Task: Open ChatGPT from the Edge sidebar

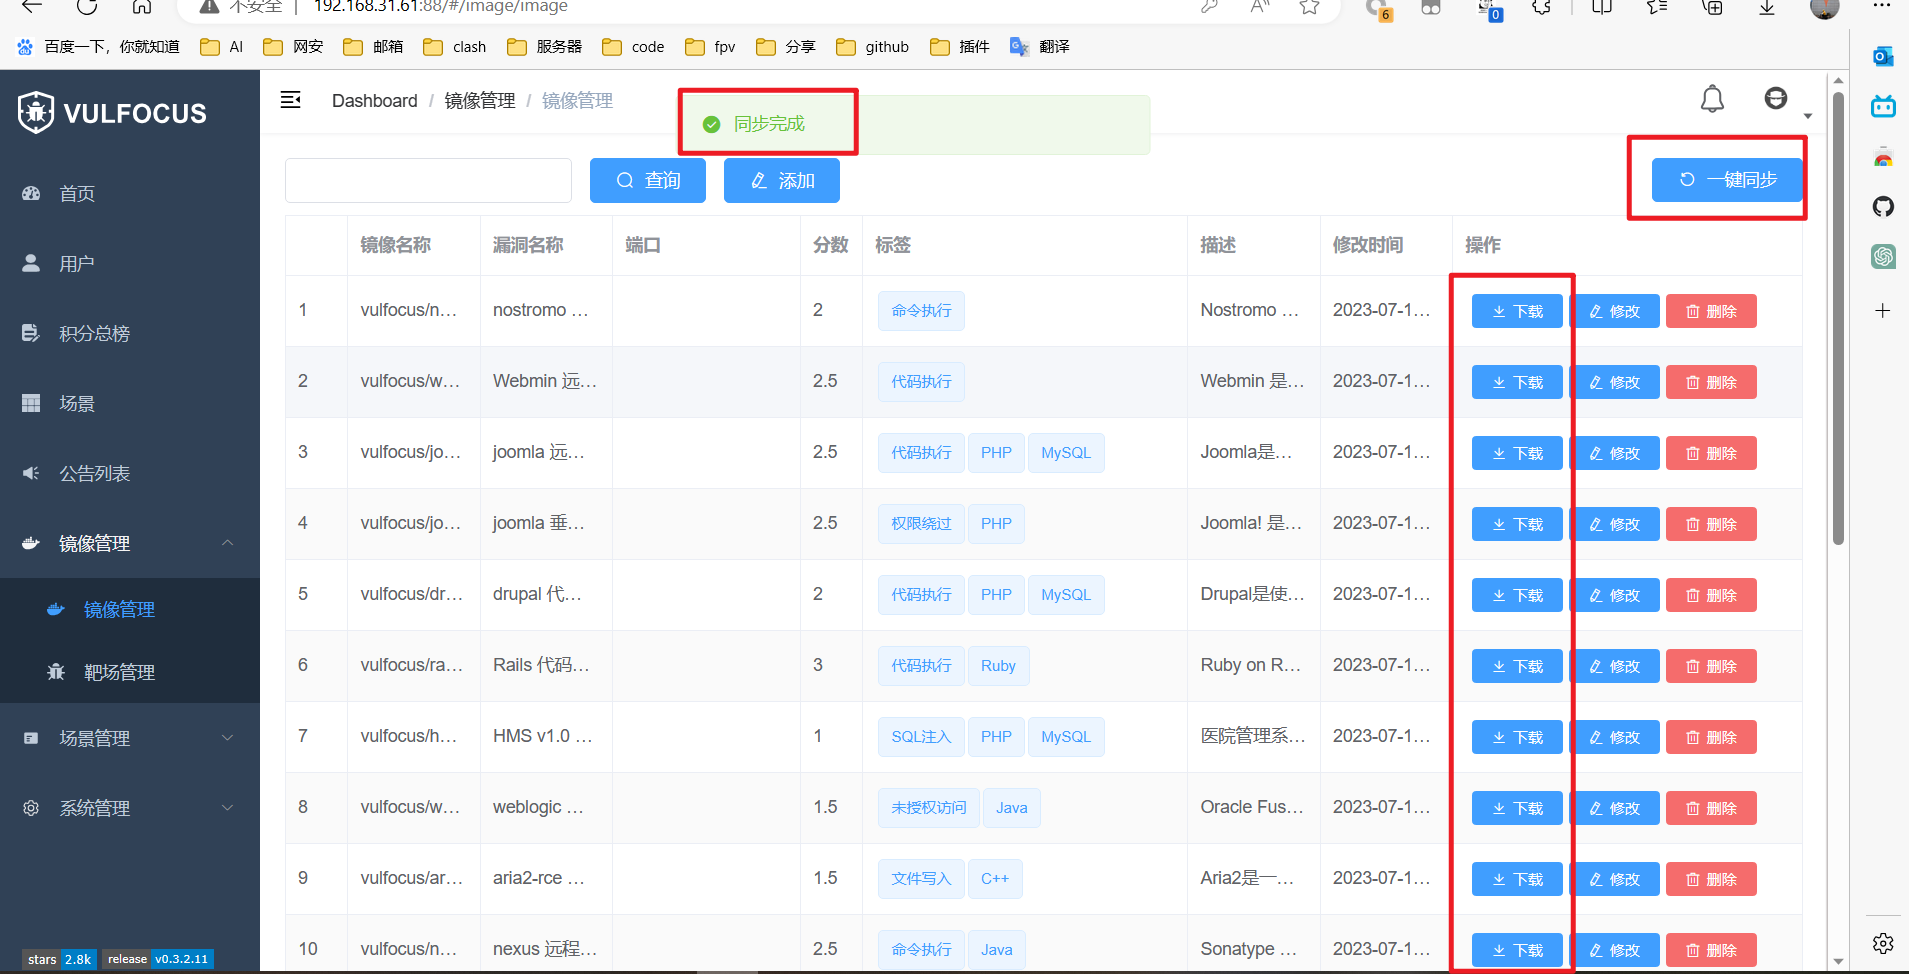Action: (x=1884, y=257)
